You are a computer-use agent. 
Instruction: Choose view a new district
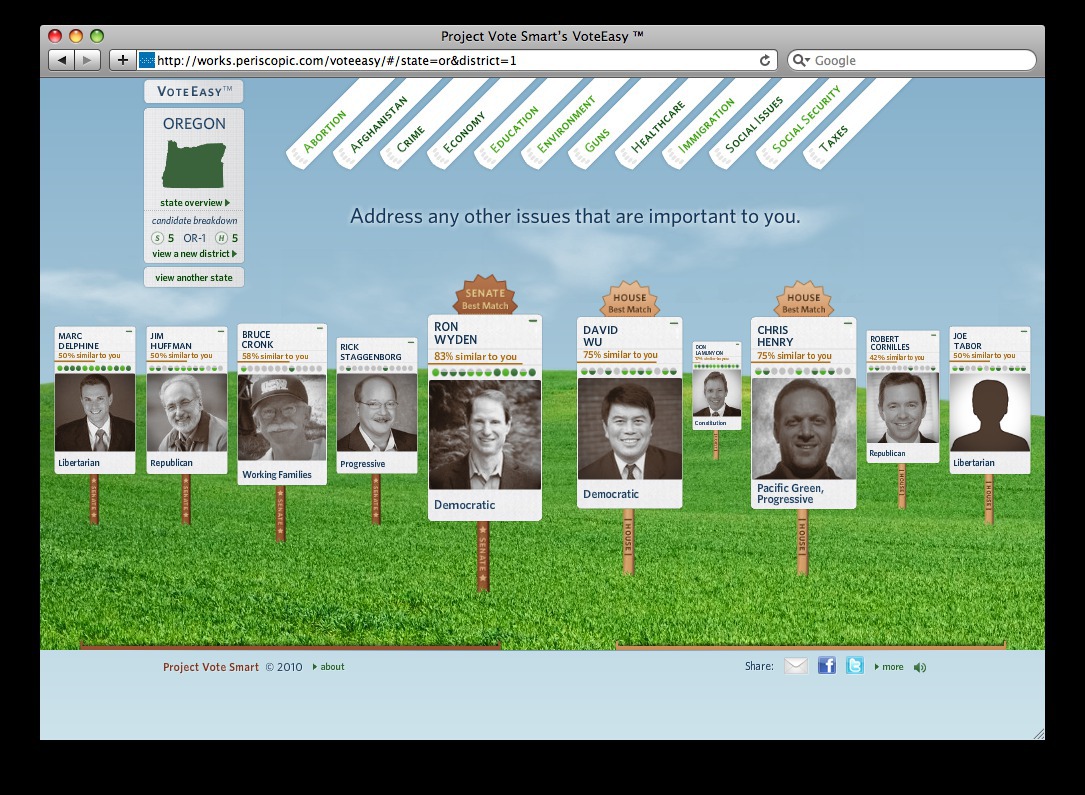tap(194, 254)
